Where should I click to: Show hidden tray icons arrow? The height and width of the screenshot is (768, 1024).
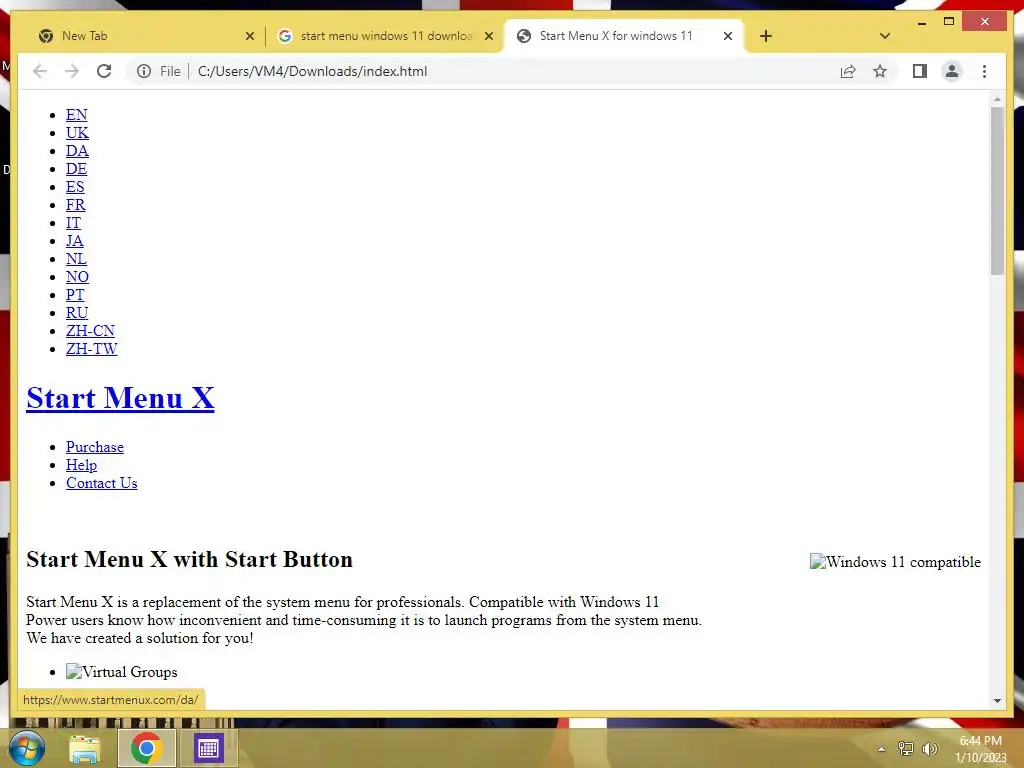click(x=882, y=749)
